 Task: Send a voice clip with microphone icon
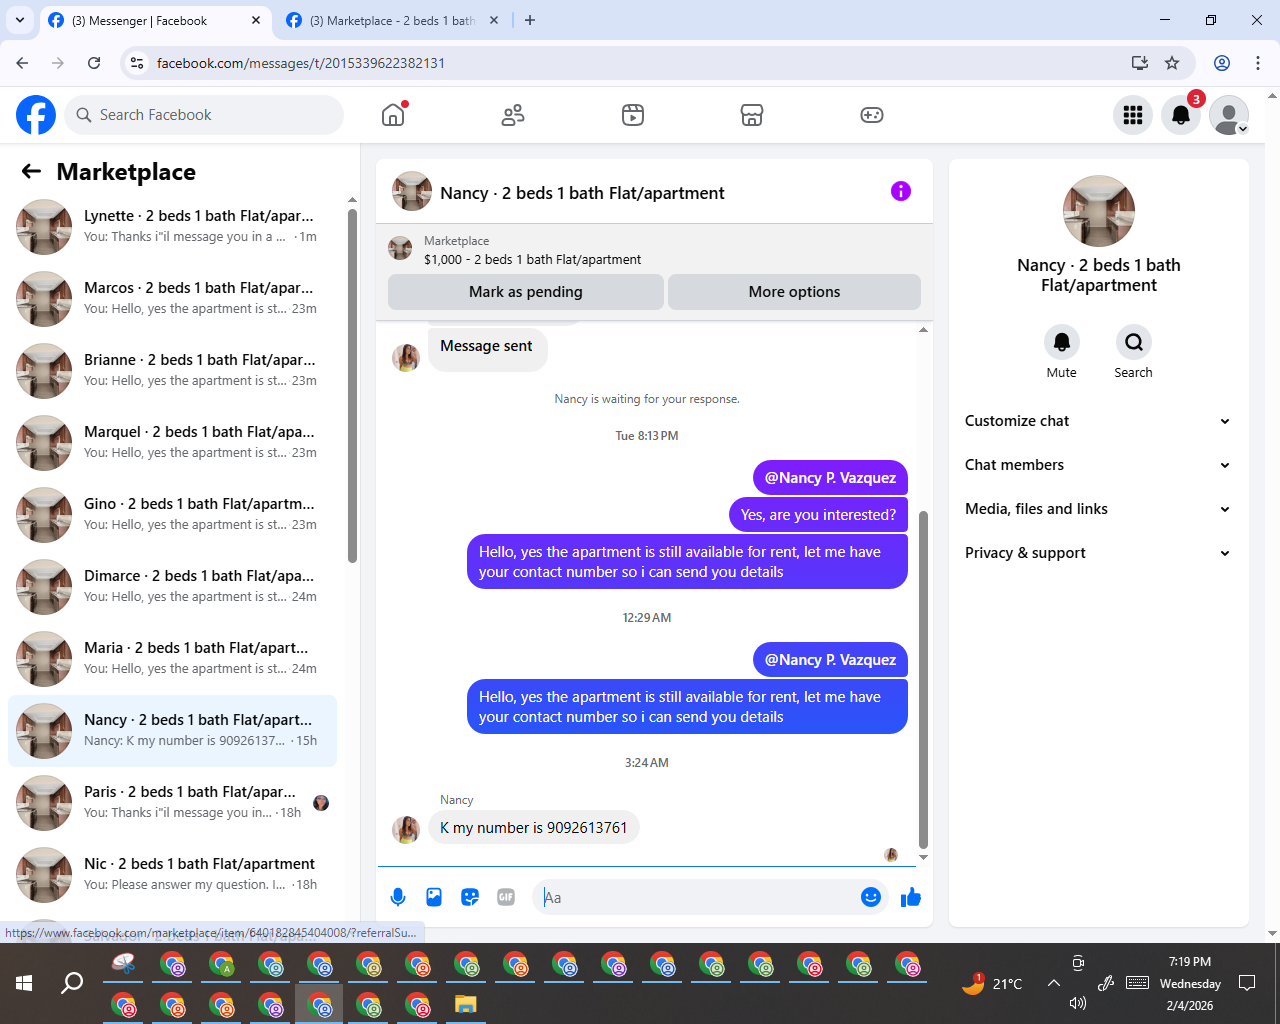click(398, 897)
